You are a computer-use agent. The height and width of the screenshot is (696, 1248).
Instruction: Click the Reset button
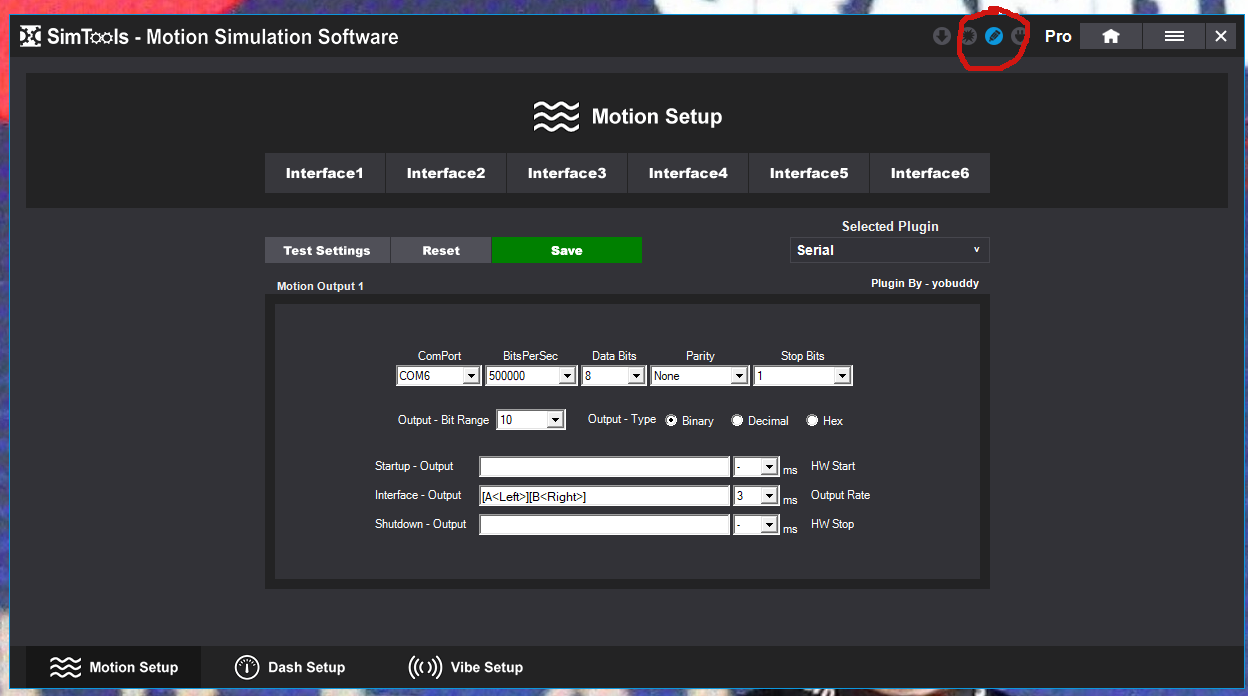441,251
